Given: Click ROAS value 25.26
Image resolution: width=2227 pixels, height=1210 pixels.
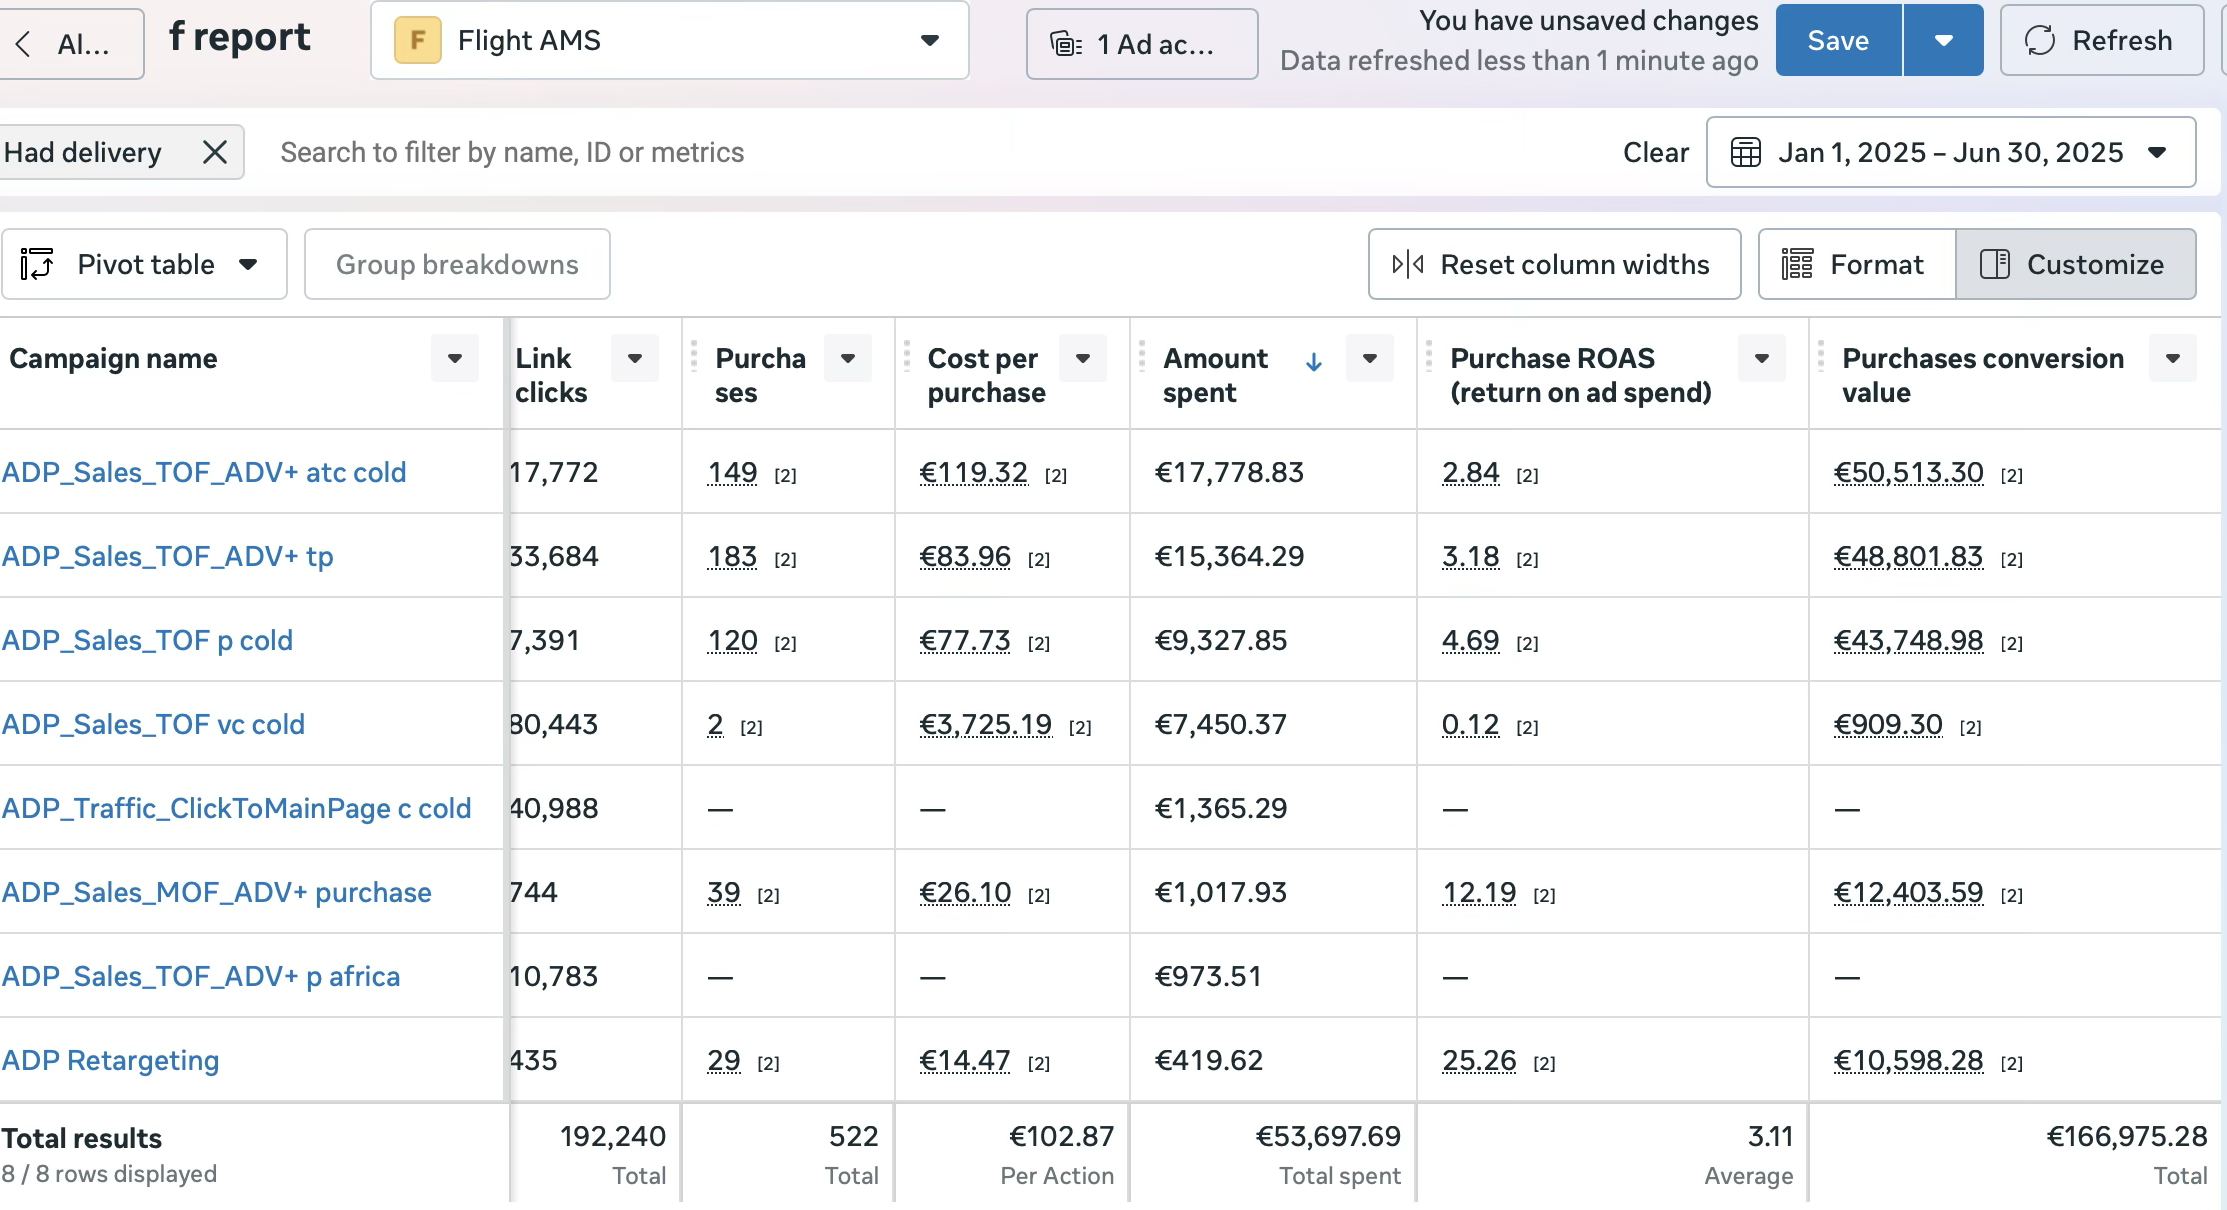Looking at the screenshot, I should 1479,1060.
